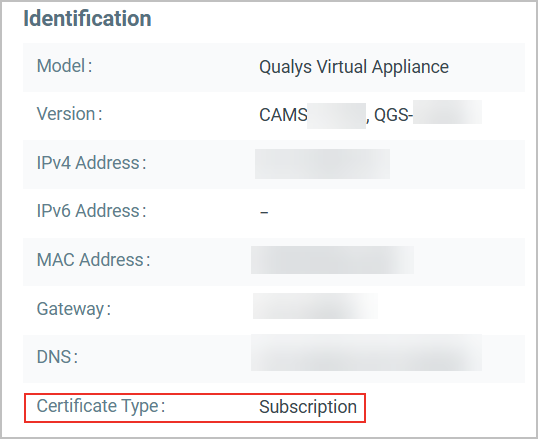Click the IPv6 Address dash value
The image size is (538, 439).
(x=264, y=212)
